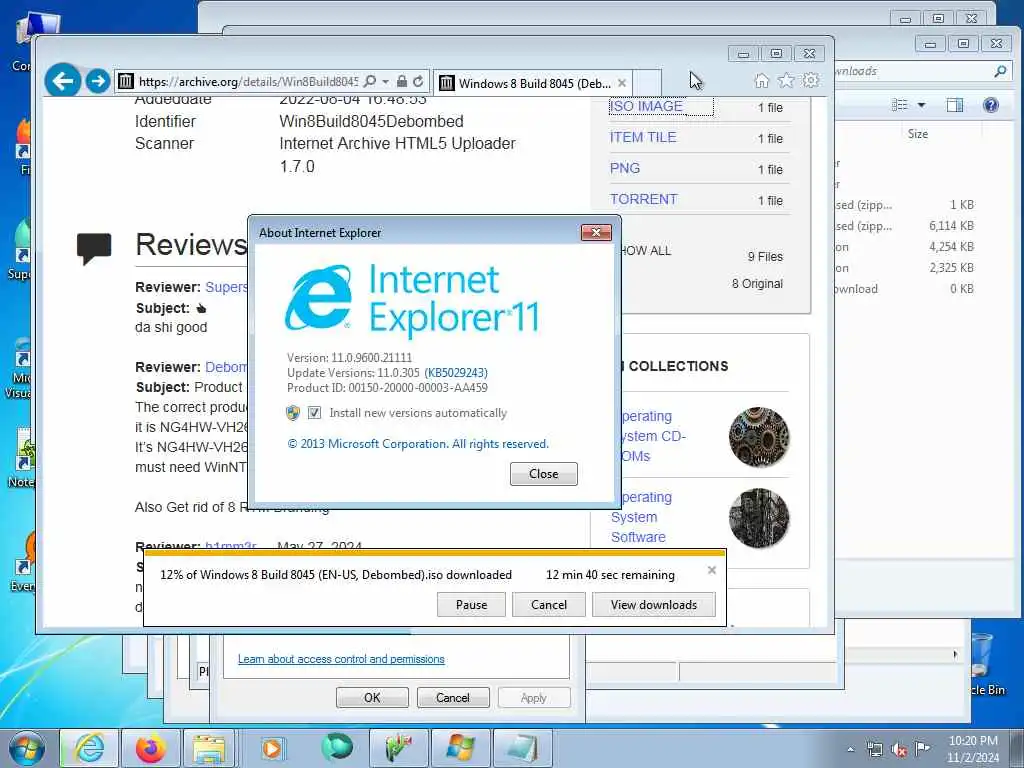Open the Debom reviewer profile link
The image size is (1024, 768).
pos(227,367)
